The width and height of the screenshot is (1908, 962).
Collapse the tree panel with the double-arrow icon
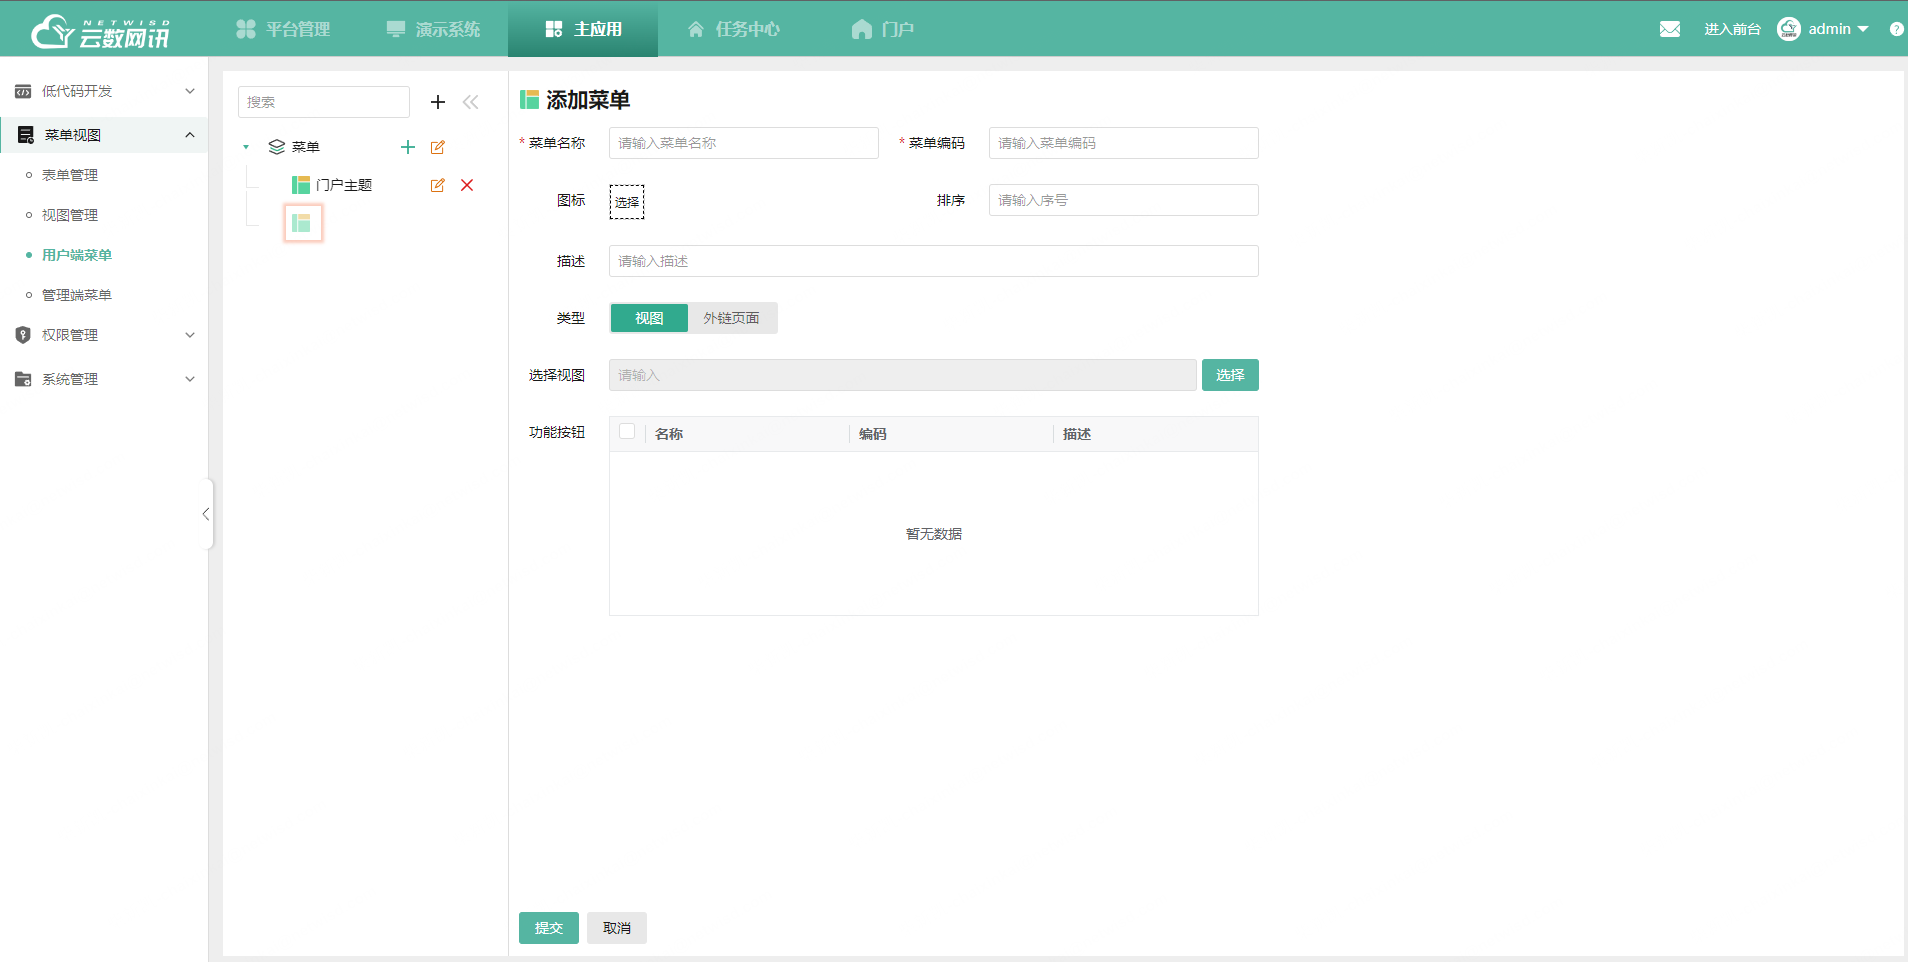point(471,101)
